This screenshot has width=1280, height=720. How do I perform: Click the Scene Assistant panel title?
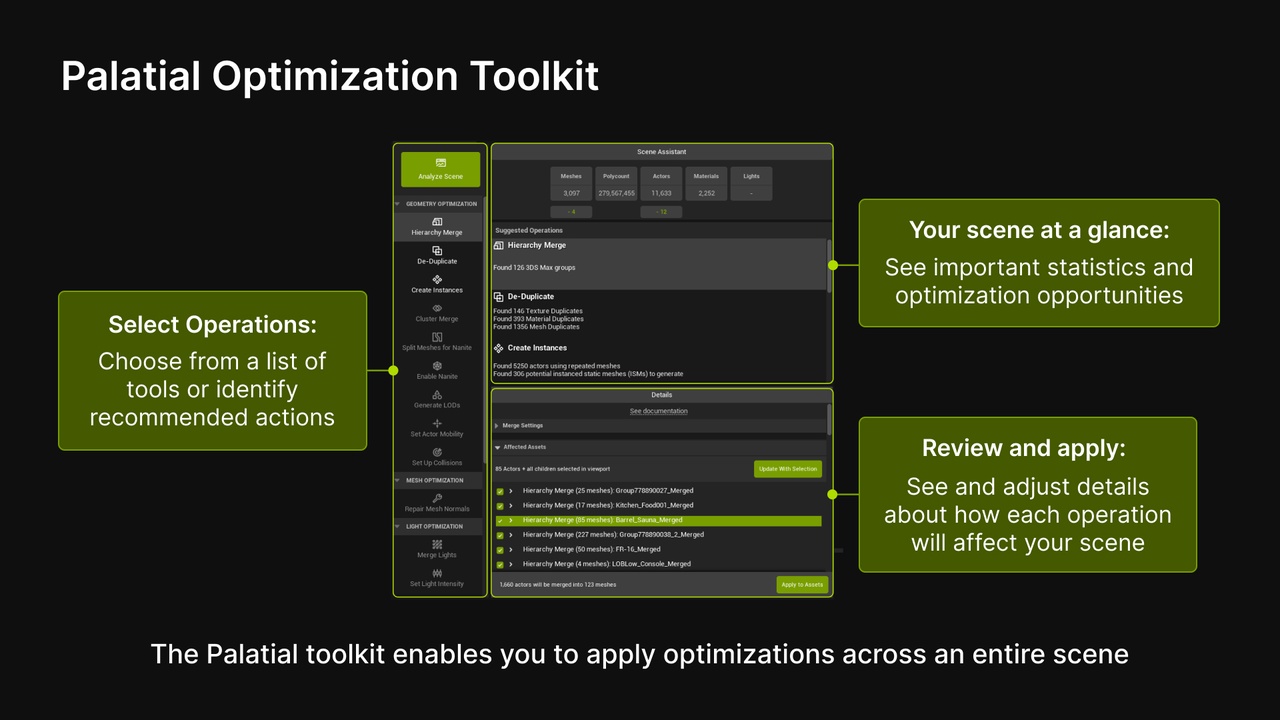tap(662, 152)
